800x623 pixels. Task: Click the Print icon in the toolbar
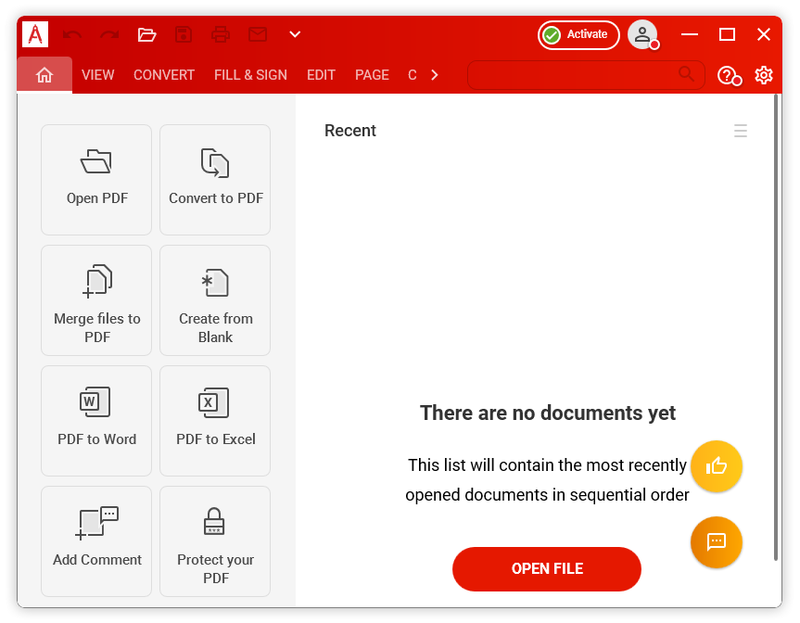220,35
